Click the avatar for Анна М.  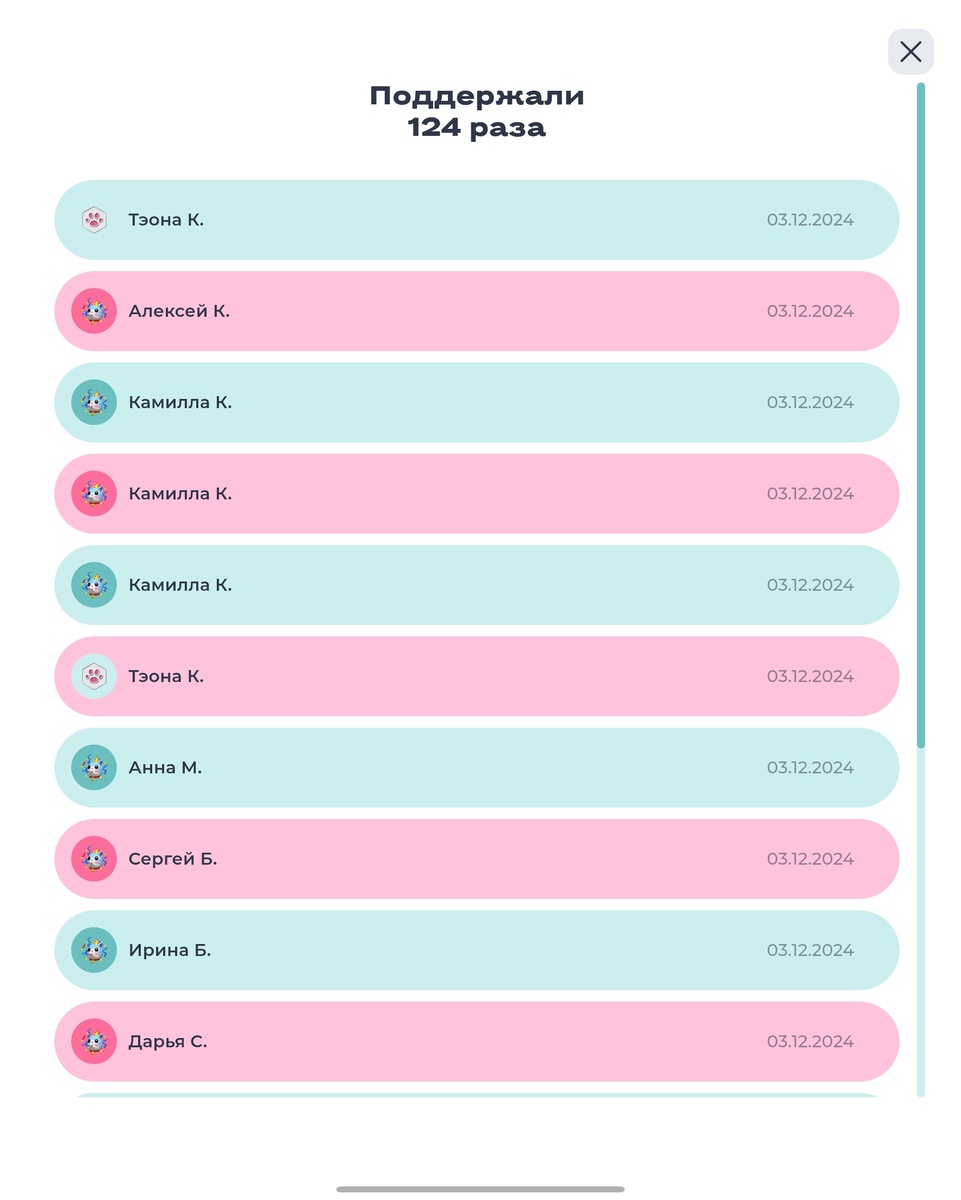(93, 767)
